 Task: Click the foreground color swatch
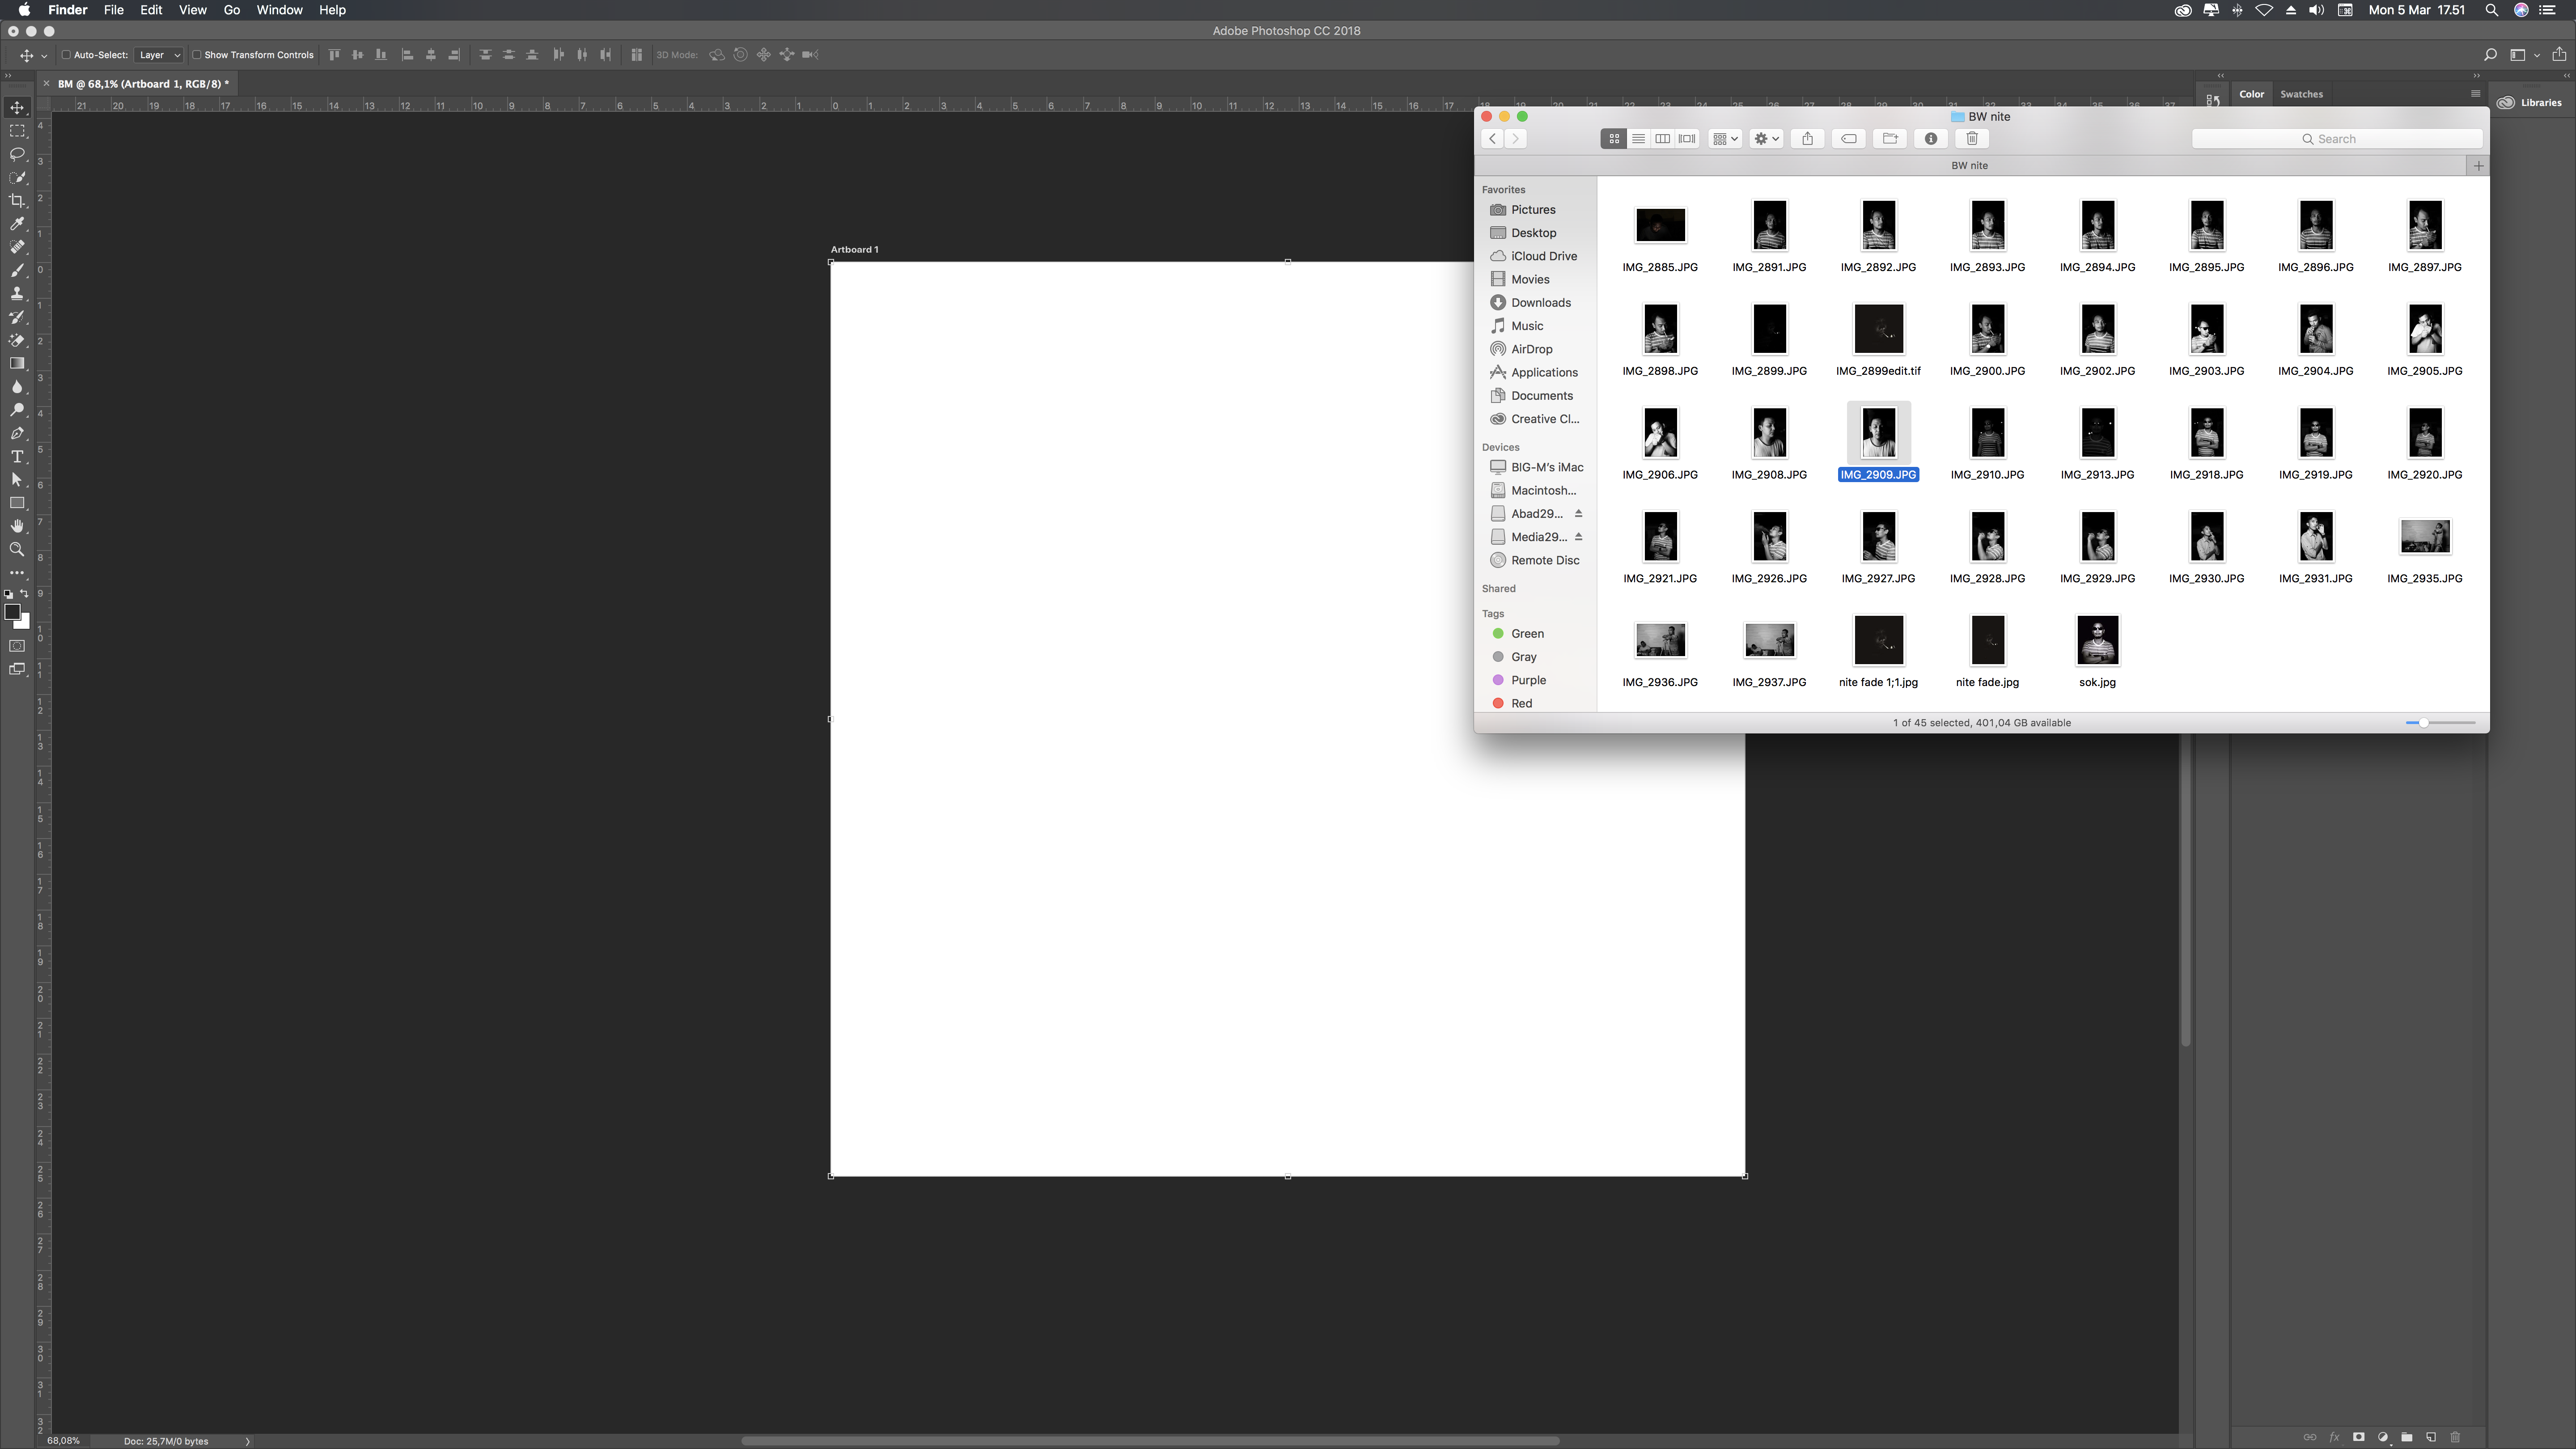(12, 612)
